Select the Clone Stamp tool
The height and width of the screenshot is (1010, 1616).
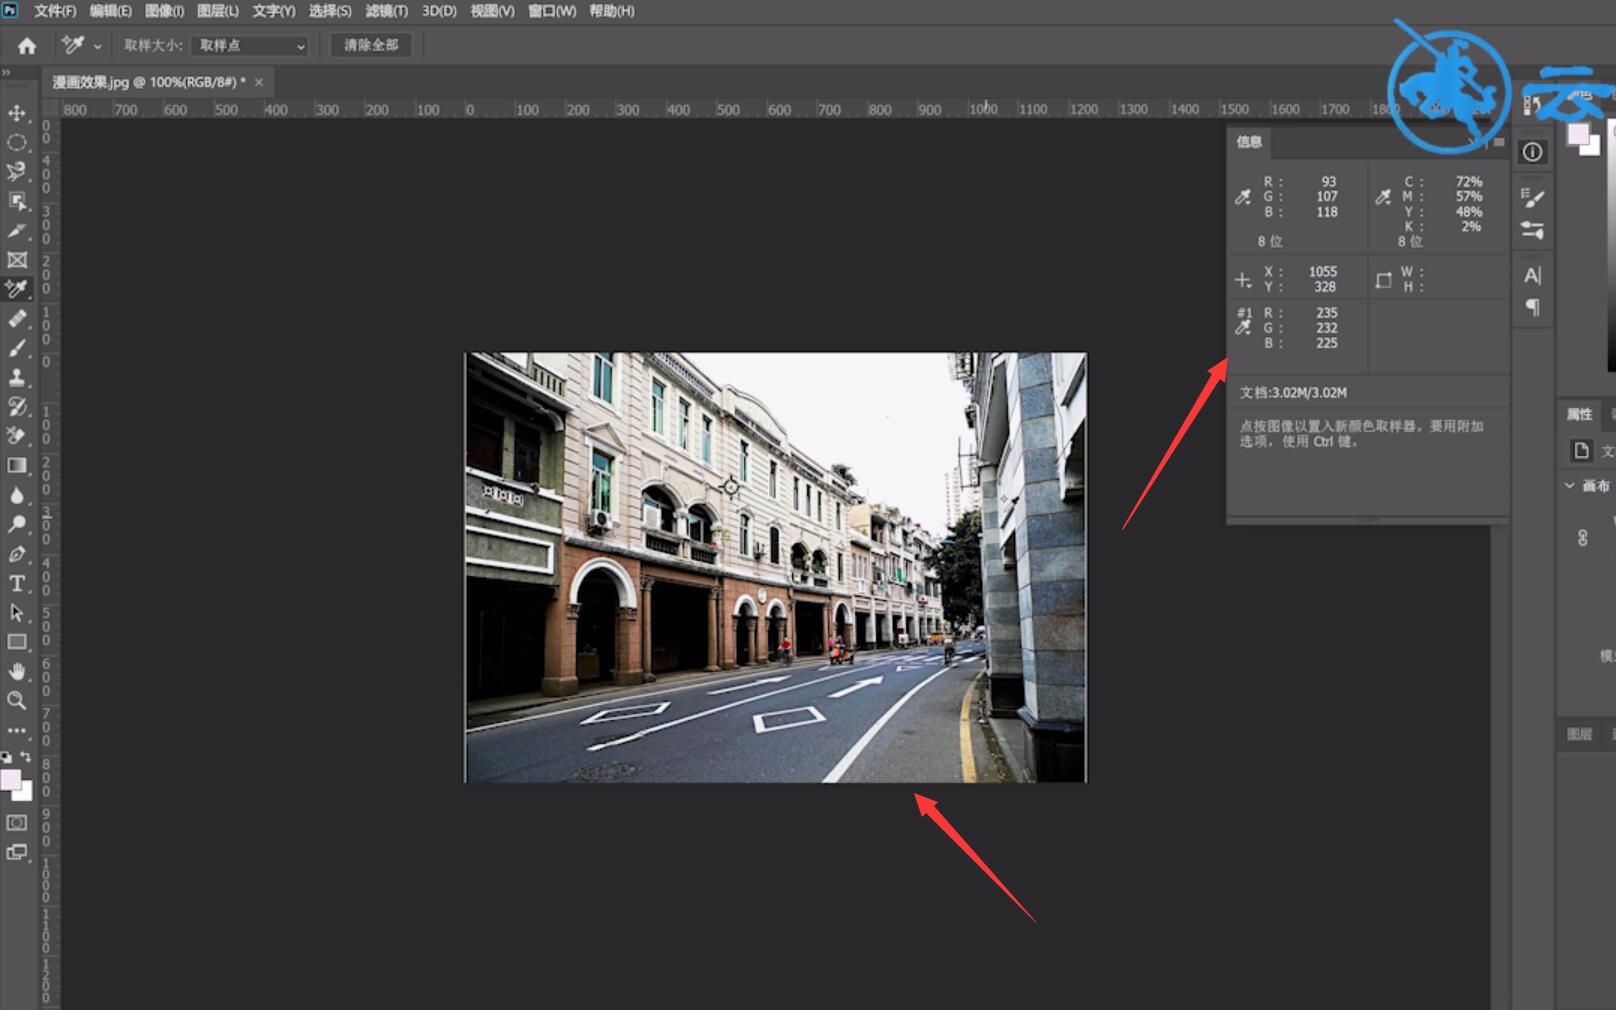click(17, 377)
